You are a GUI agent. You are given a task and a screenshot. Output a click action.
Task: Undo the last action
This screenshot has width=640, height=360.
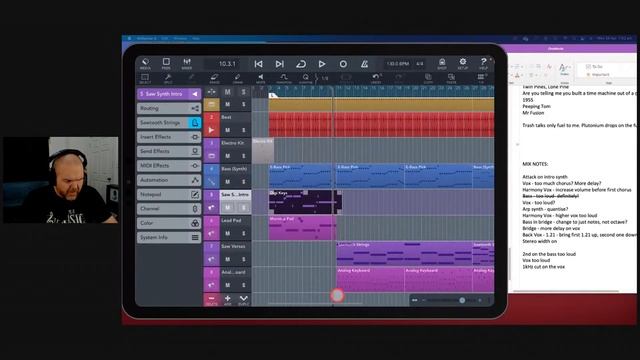point(376,79)
